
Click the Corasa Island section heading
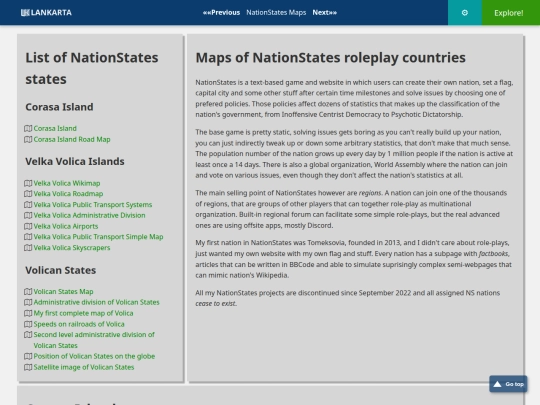coord(59,107)
